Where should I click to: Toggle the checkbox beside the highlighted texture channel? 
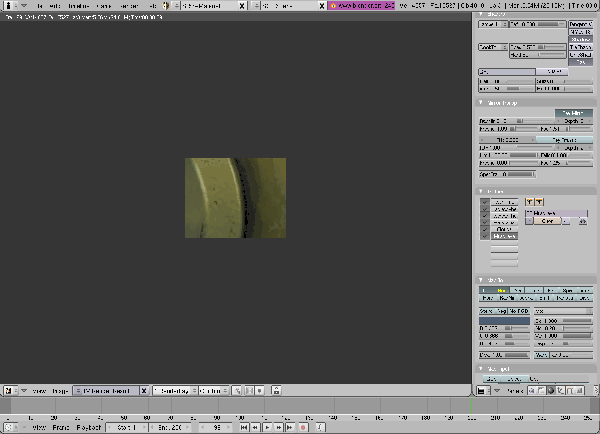[x=485, y=236]
